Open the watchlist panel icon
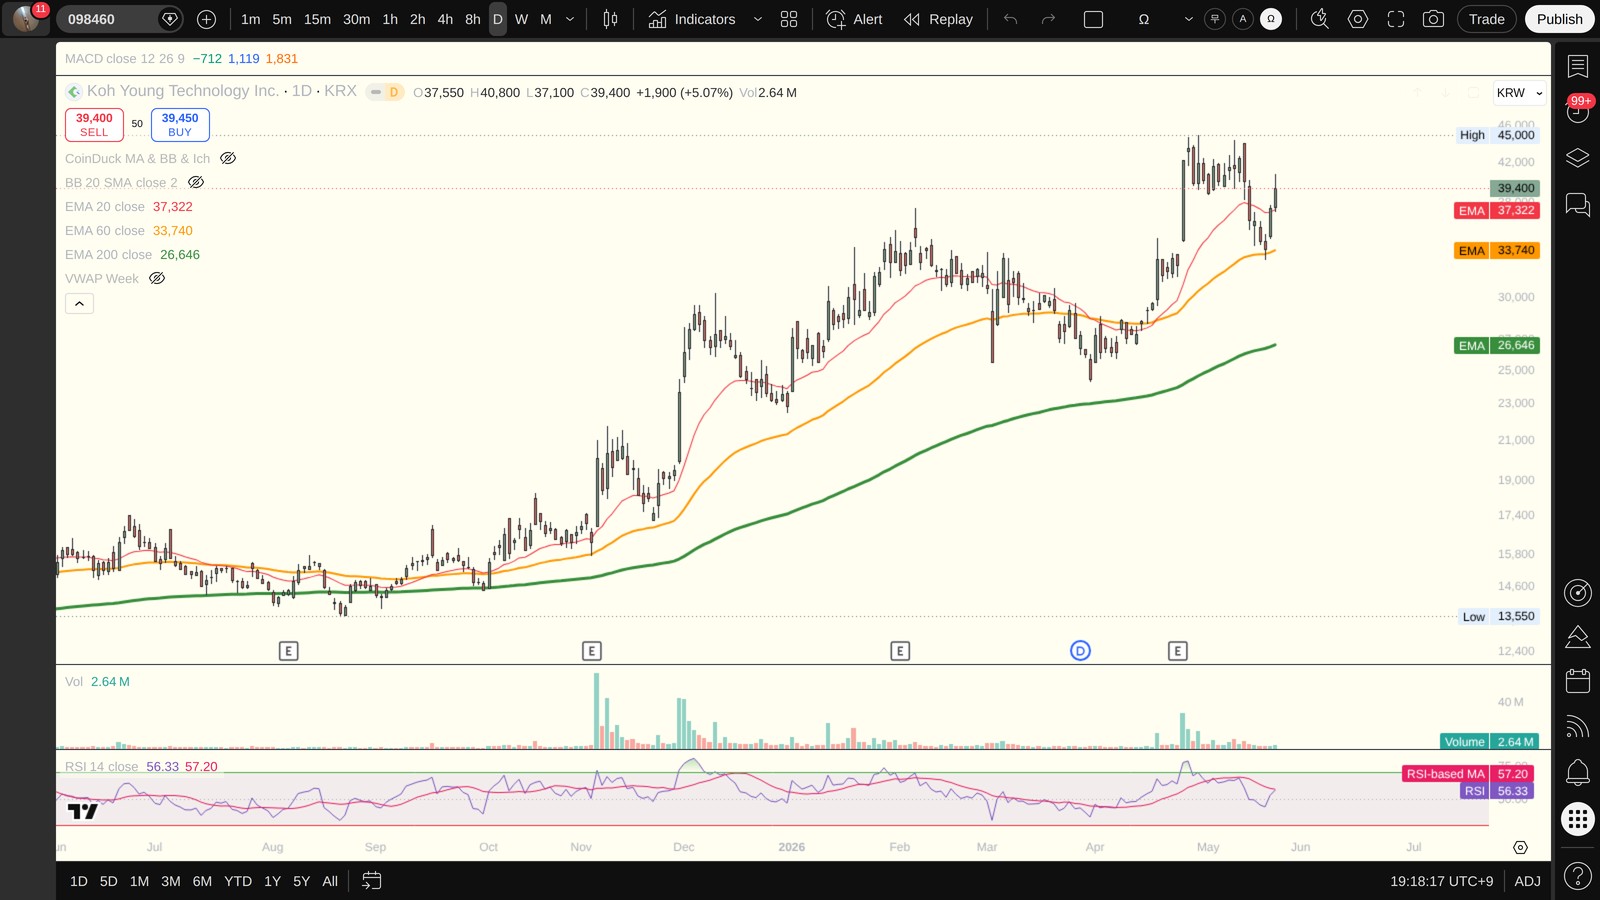The width and height of the screenshot is (1600, 900). (1578, 66)
